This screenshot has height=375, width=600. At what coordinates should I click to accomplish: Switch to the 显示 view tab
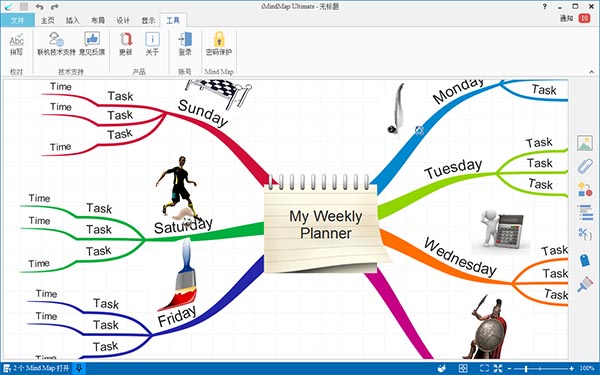(148, 20)
